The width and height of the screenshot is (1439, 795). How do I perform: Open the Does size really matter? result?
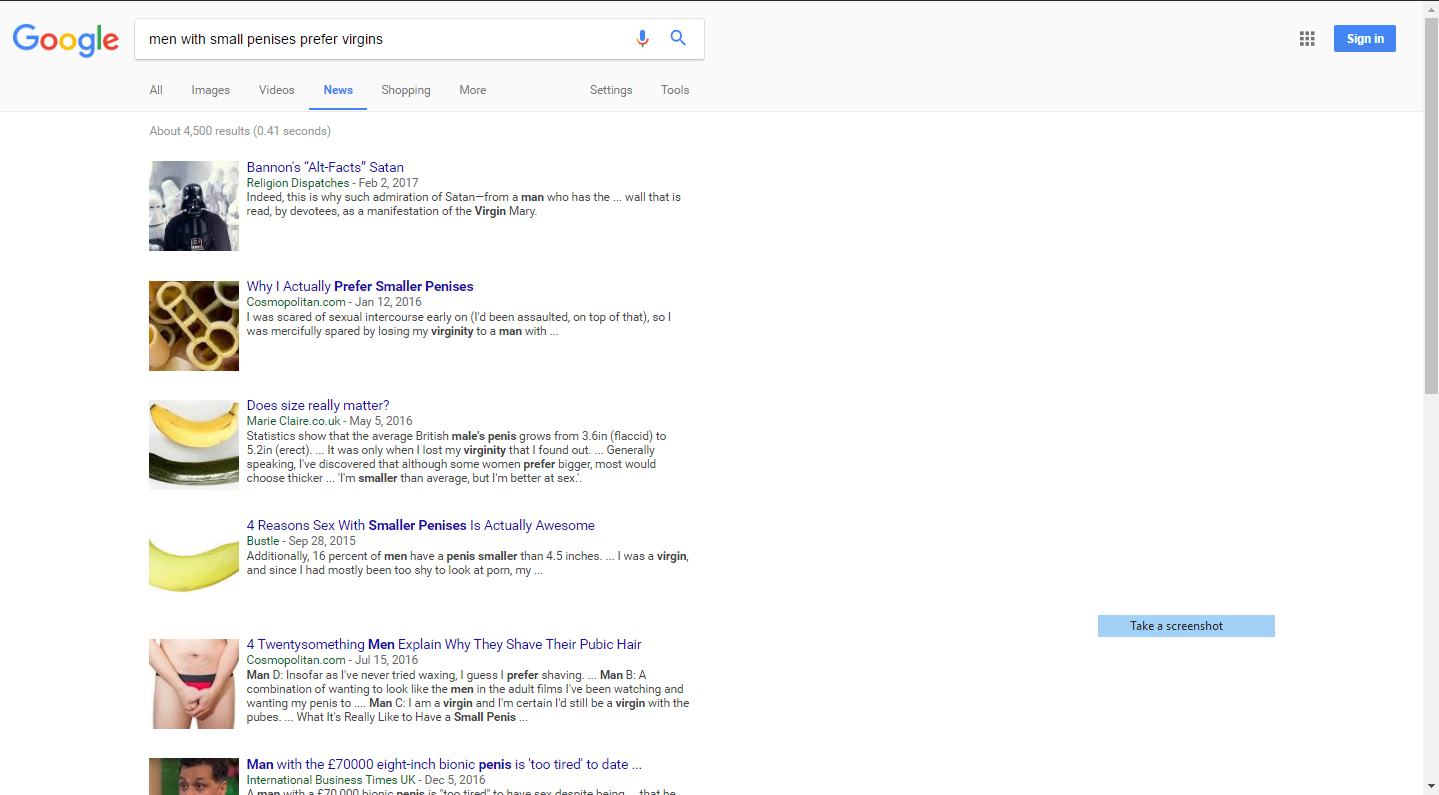[x=318, y=405]
